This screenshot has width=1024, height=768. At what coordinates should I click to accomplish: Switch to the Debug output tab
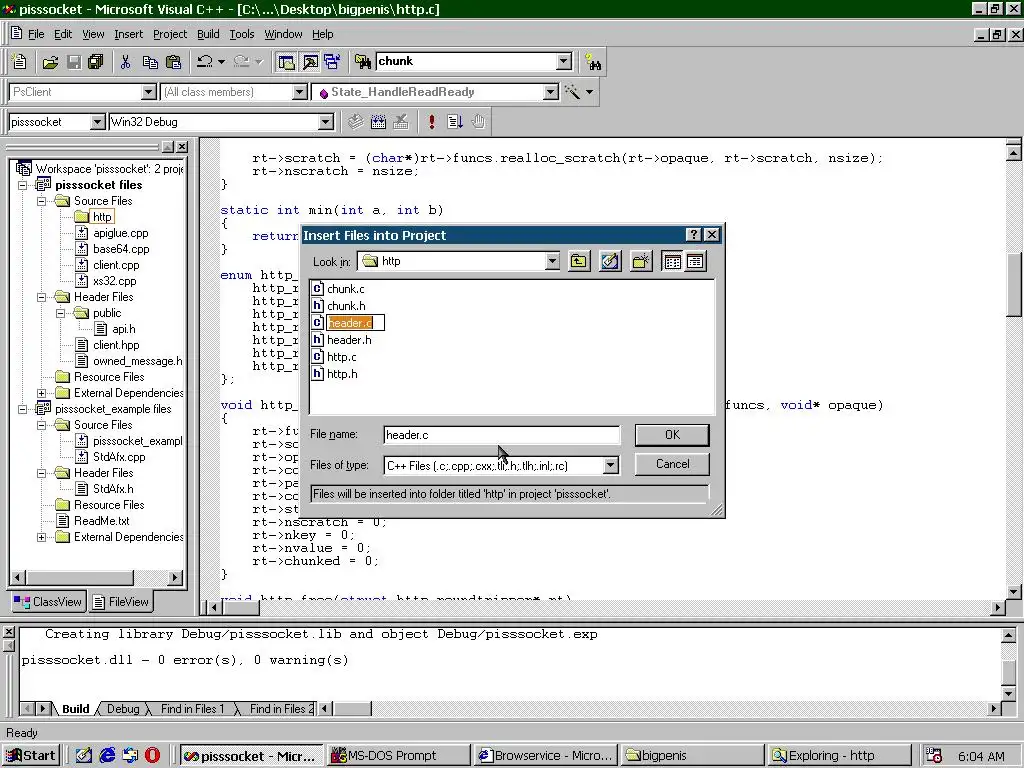coord(123,709)
